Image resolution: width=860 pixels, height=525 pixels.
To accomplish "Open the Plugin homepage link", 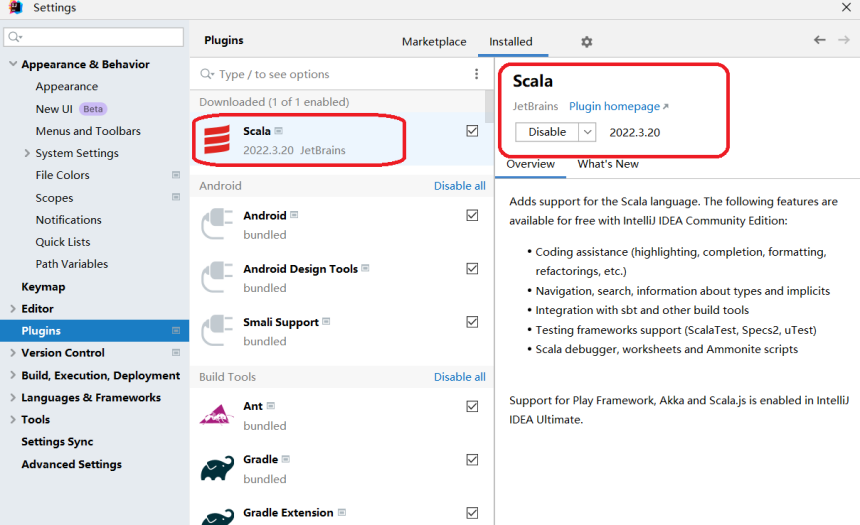I will [618, 106].
